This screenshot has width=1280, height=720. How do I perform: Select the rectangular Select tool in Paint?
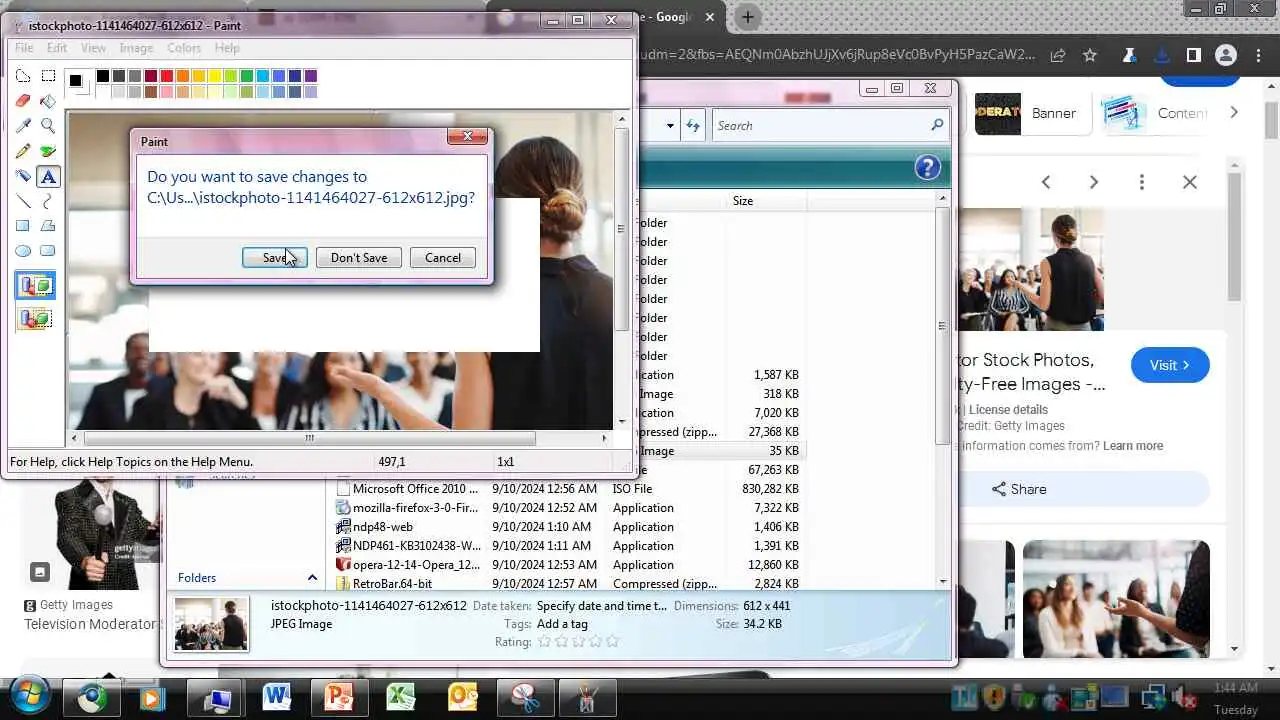point(48,76)
